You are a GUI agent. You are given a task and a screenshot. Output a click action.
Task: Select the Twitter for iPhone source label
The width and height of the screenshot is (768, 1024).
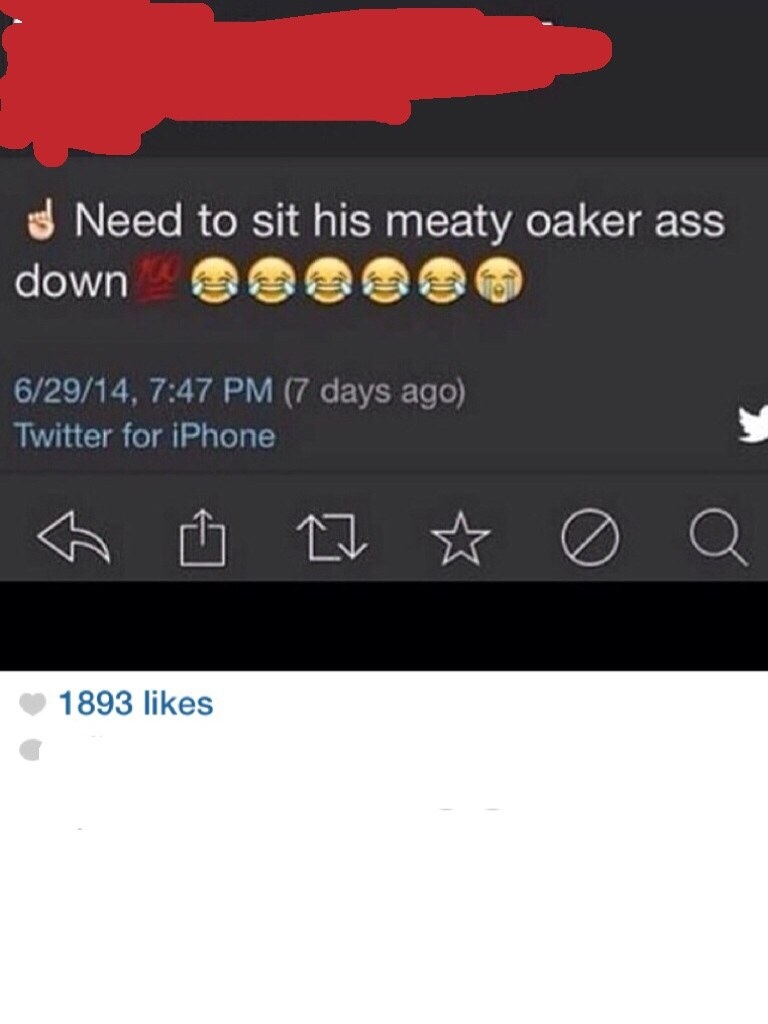(x=145, y=436)
